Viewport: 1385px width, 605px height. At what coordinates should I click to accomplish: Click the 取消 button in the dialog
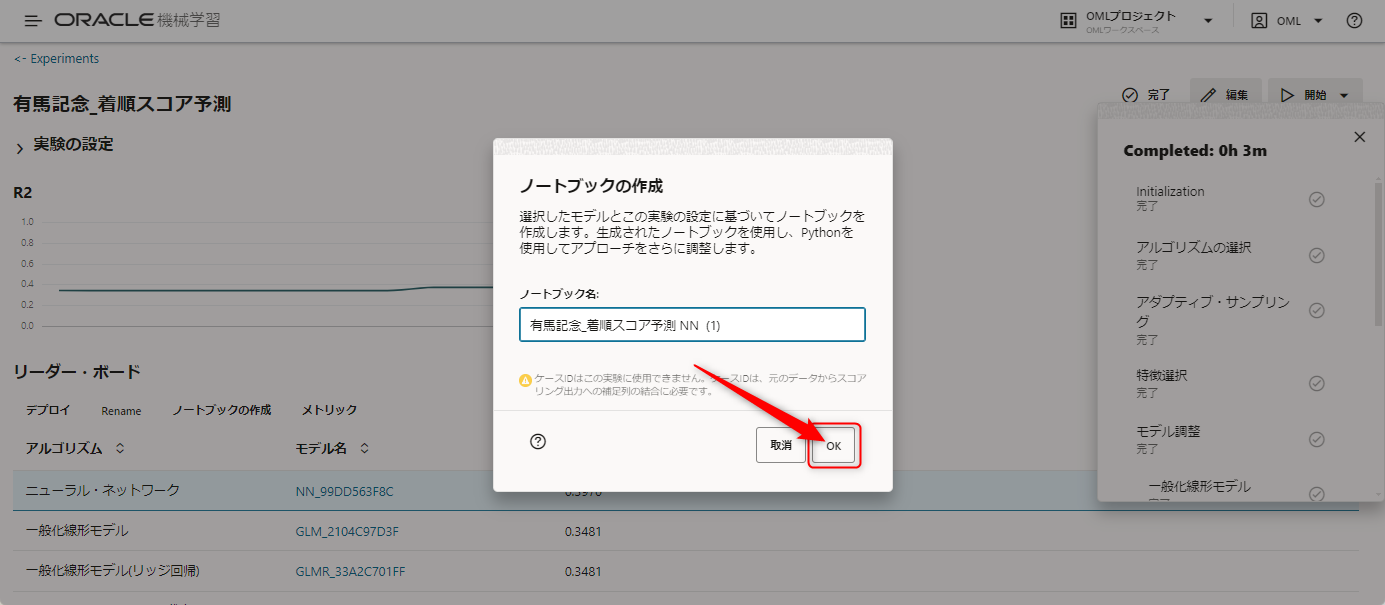pos(781,444)
